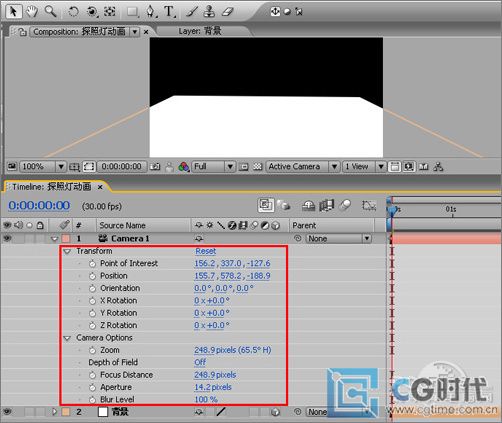Click the viewer current time 0:00:00:00 button

[x=121, y=166]
